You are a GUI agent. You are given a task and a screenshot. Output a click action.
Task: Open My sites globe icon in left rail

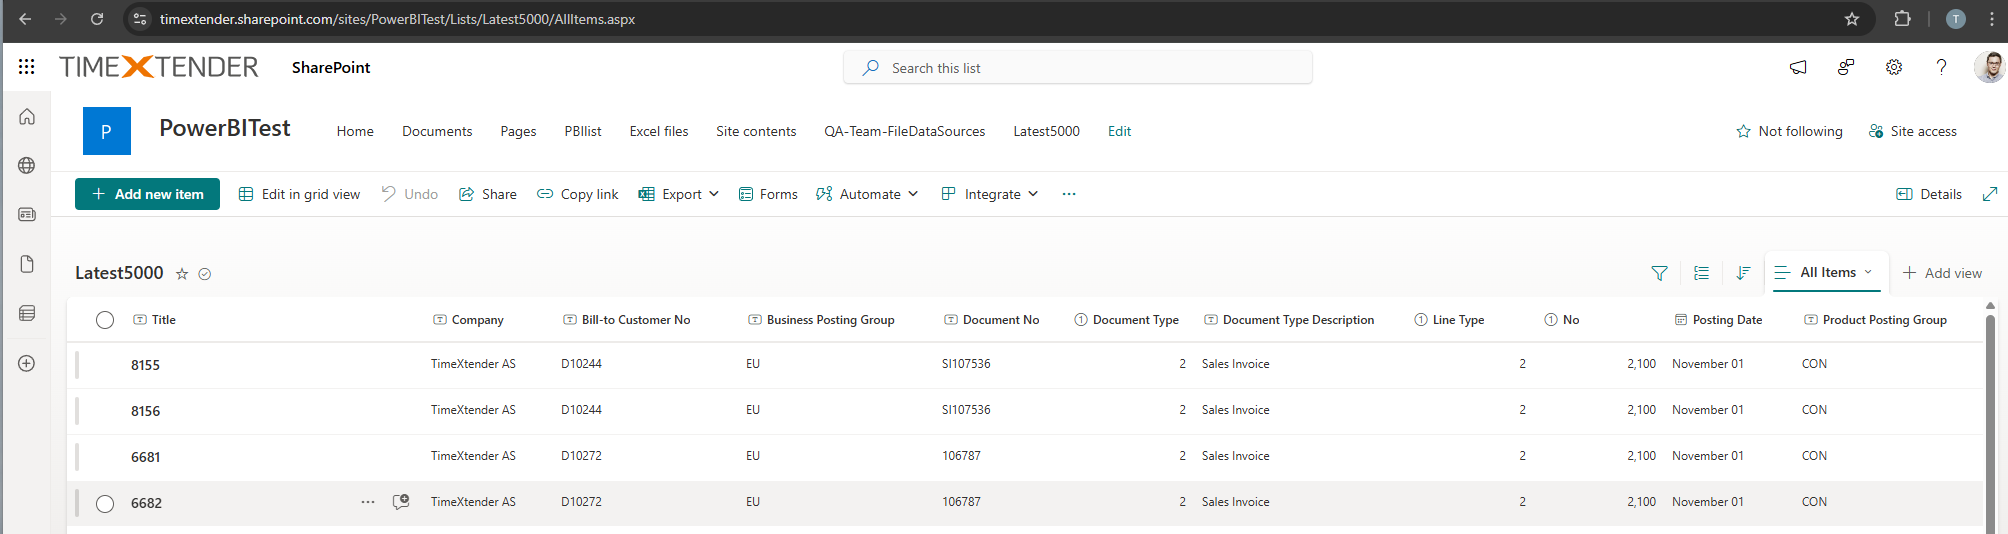click(27, 166)
